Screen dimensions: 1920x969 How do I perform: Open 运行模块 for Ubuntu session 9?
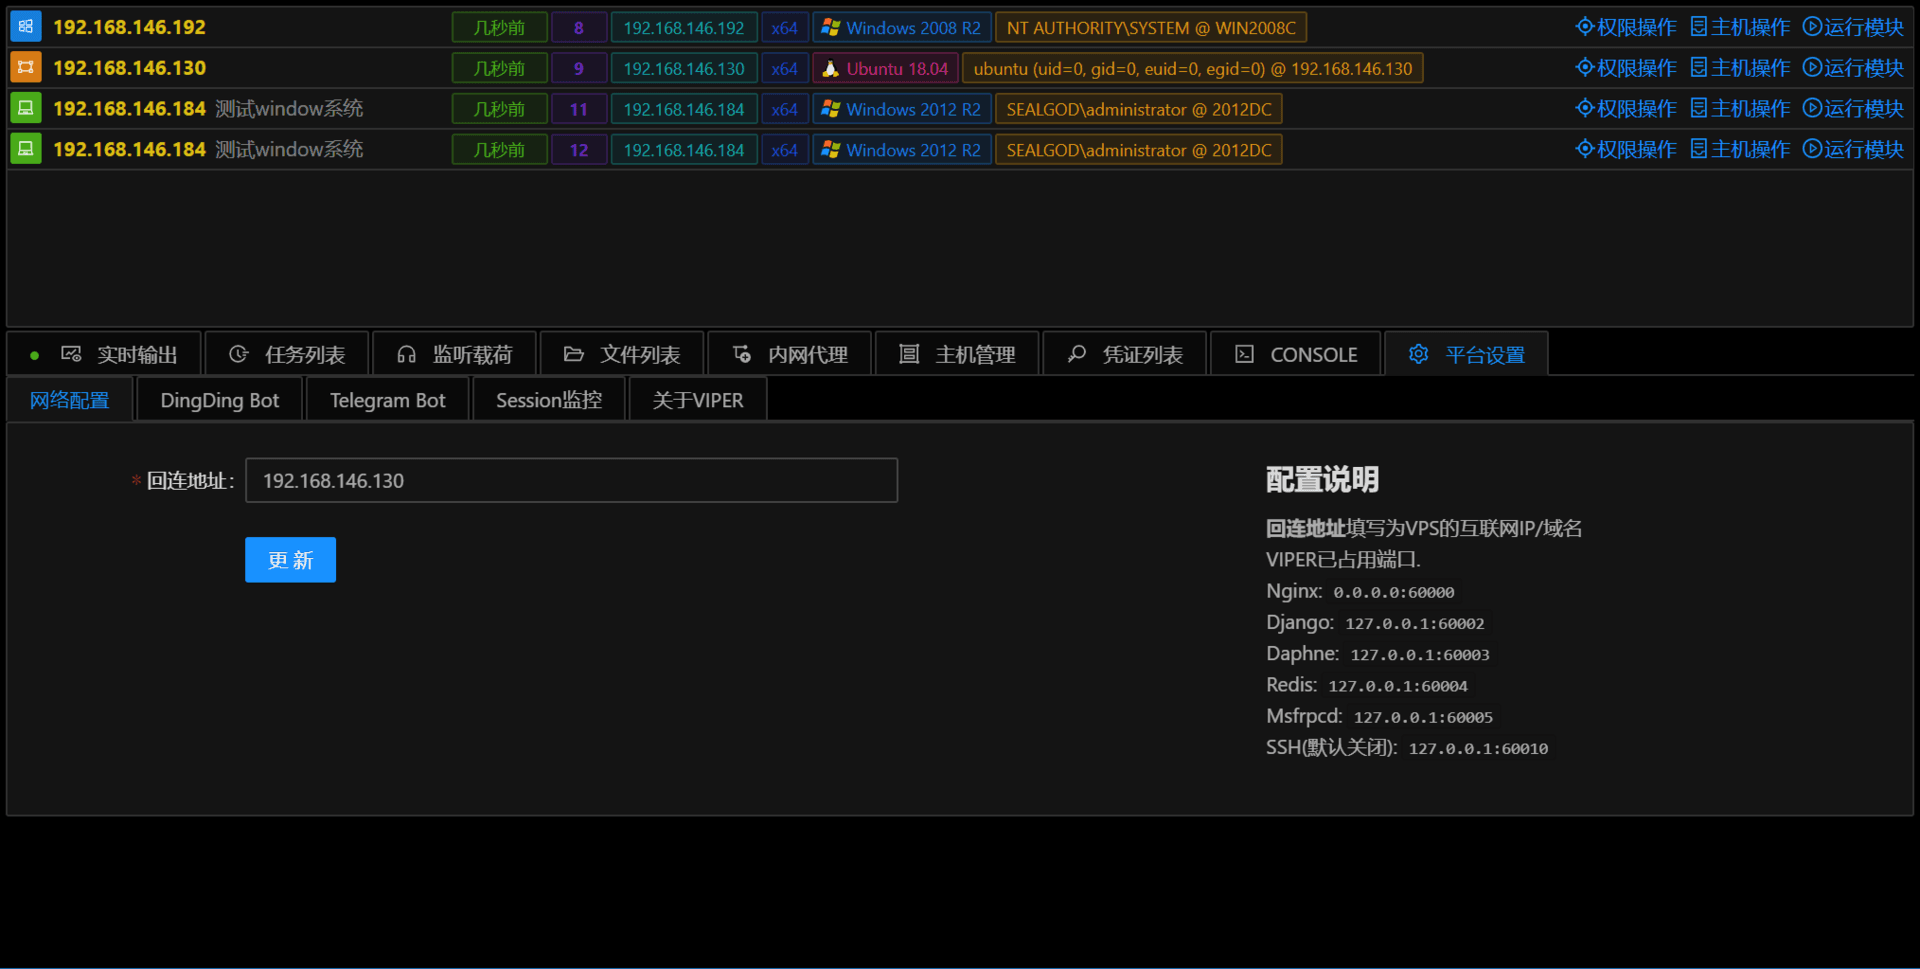pos(1853,68)
